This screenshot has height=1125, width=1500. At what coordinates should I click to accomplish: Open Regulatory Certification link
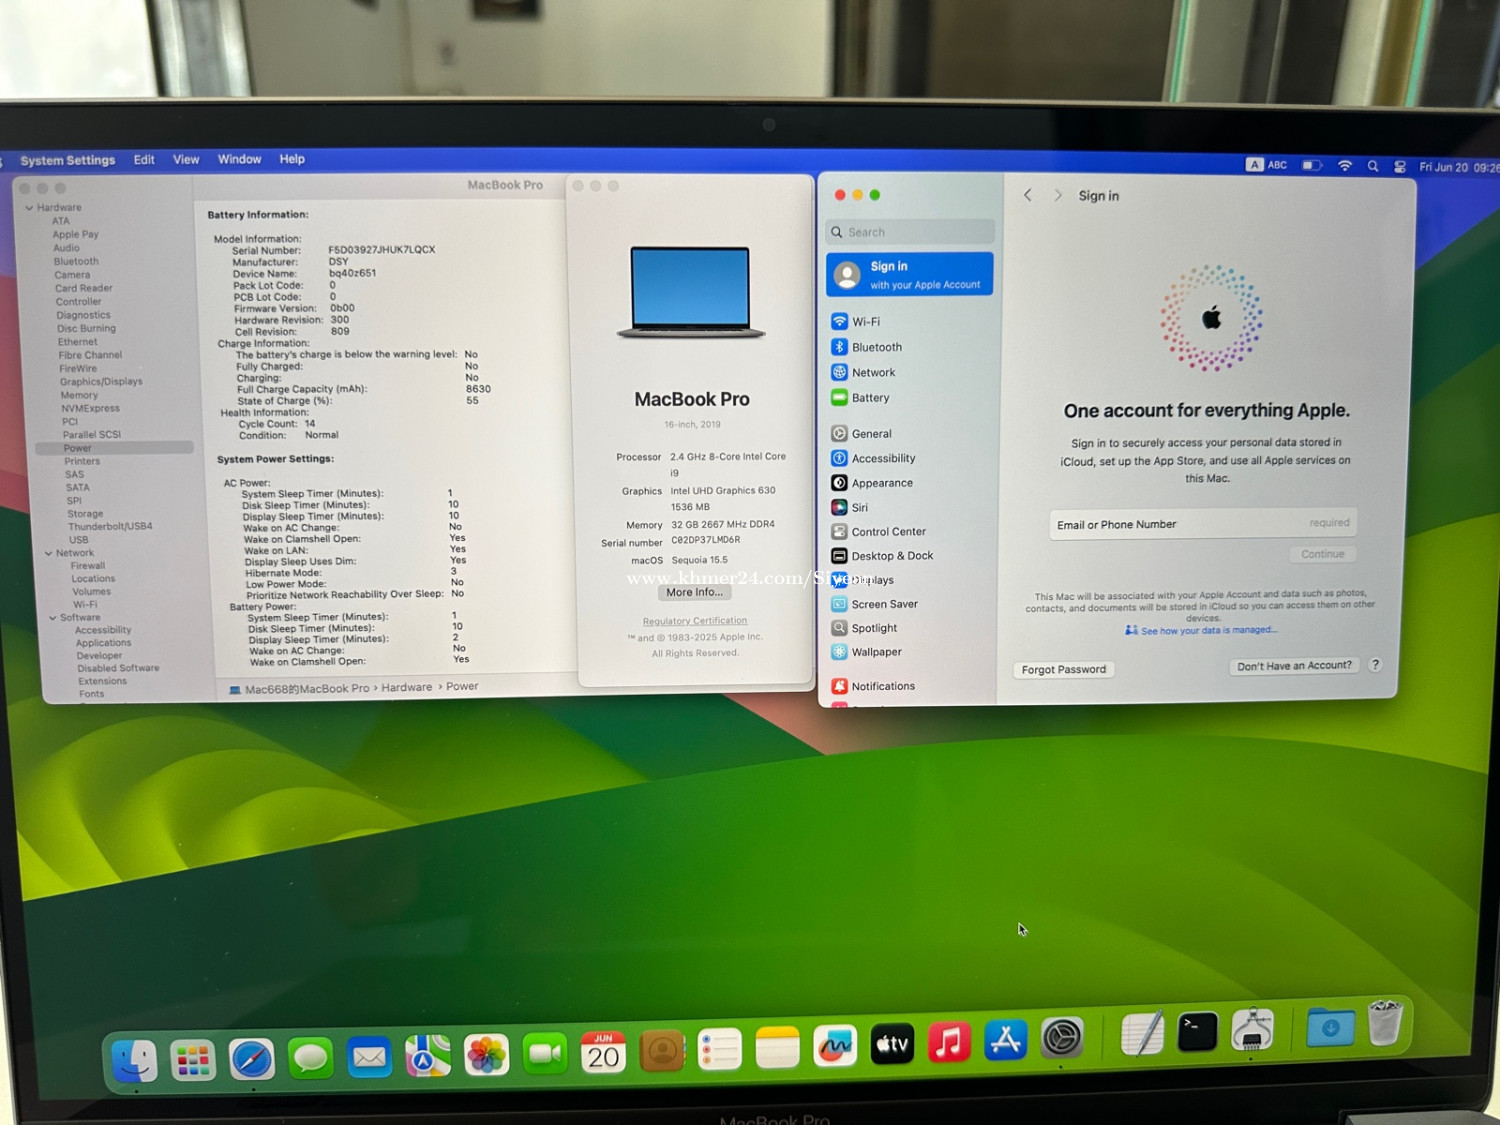(x=695, y=621)
